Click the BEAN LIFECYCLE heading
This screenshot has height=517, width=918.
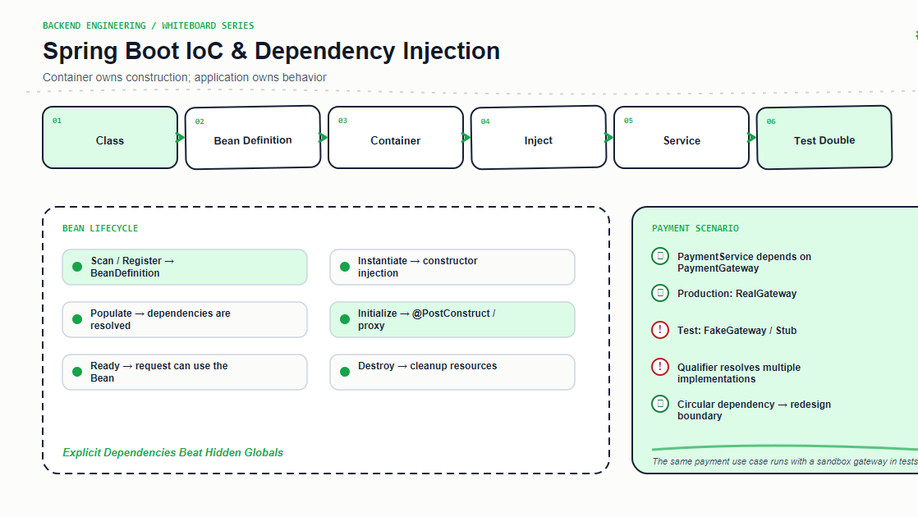[100, 228]
